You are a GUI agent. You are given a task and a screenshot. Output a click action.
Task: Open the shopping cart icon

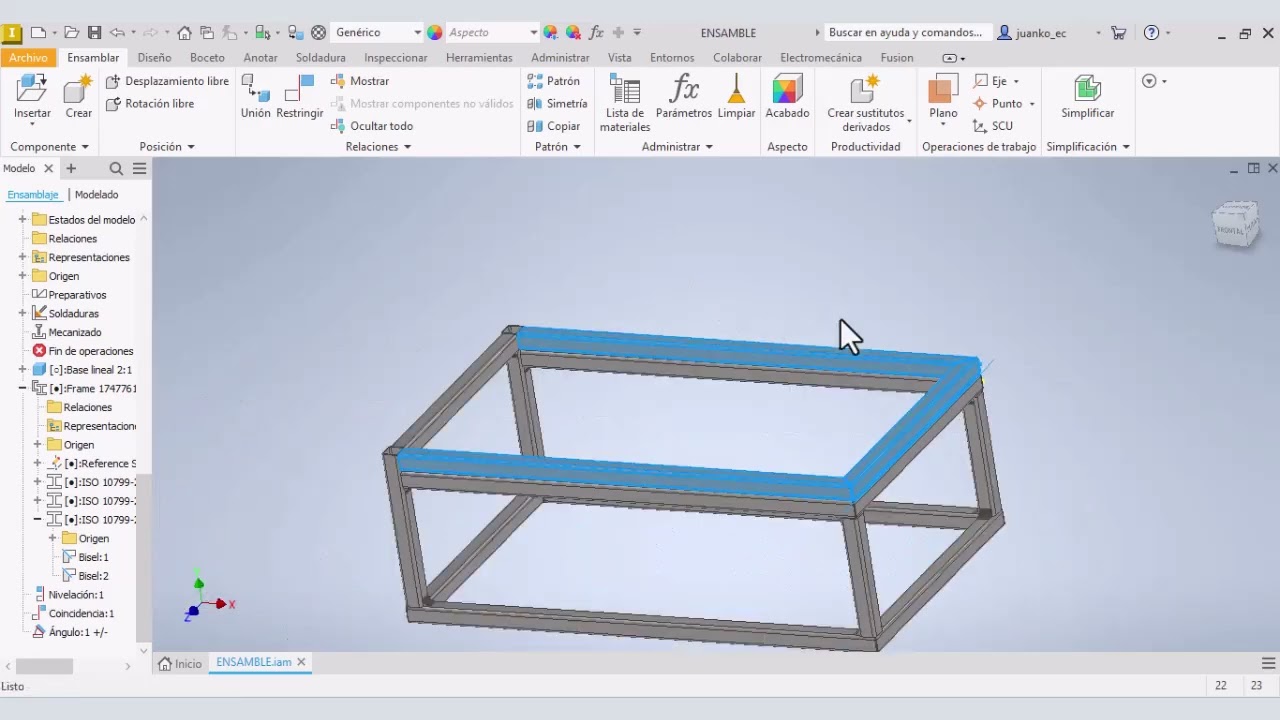pos(1119,33)
